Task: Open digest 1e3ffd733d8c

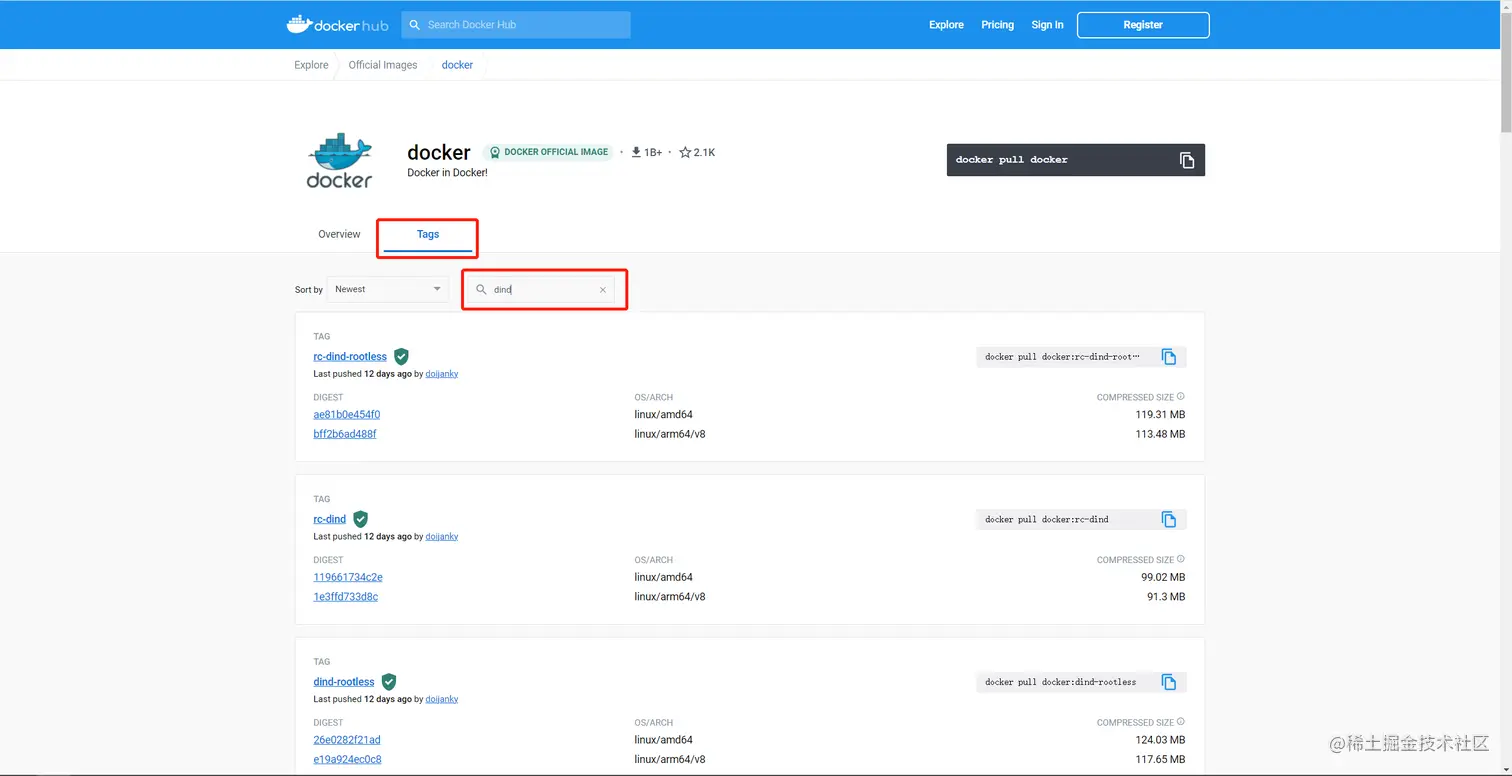Action: click(x=346, y=597)
